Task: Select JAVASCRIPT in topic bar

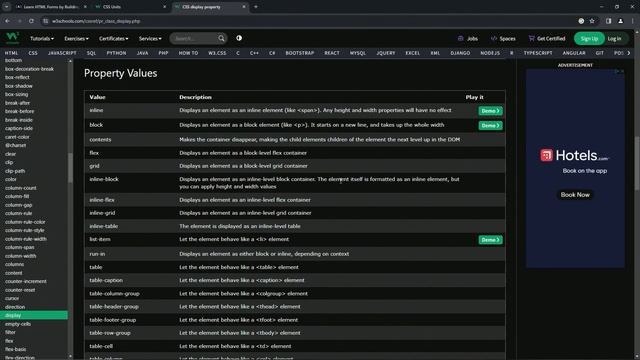Action: 62,53
